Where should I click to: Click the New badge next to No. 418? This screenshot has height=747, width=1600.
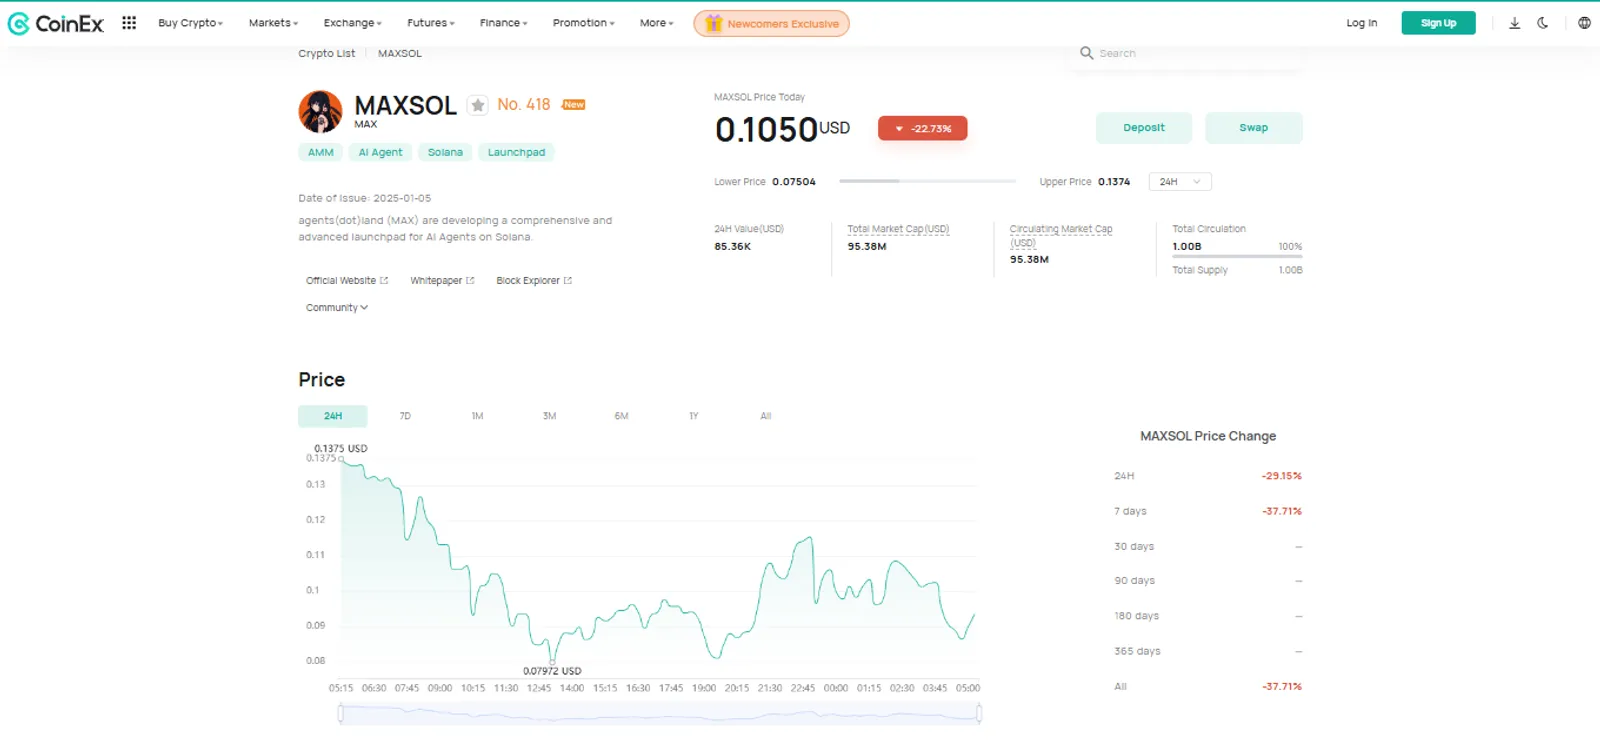tap(574, 104)
